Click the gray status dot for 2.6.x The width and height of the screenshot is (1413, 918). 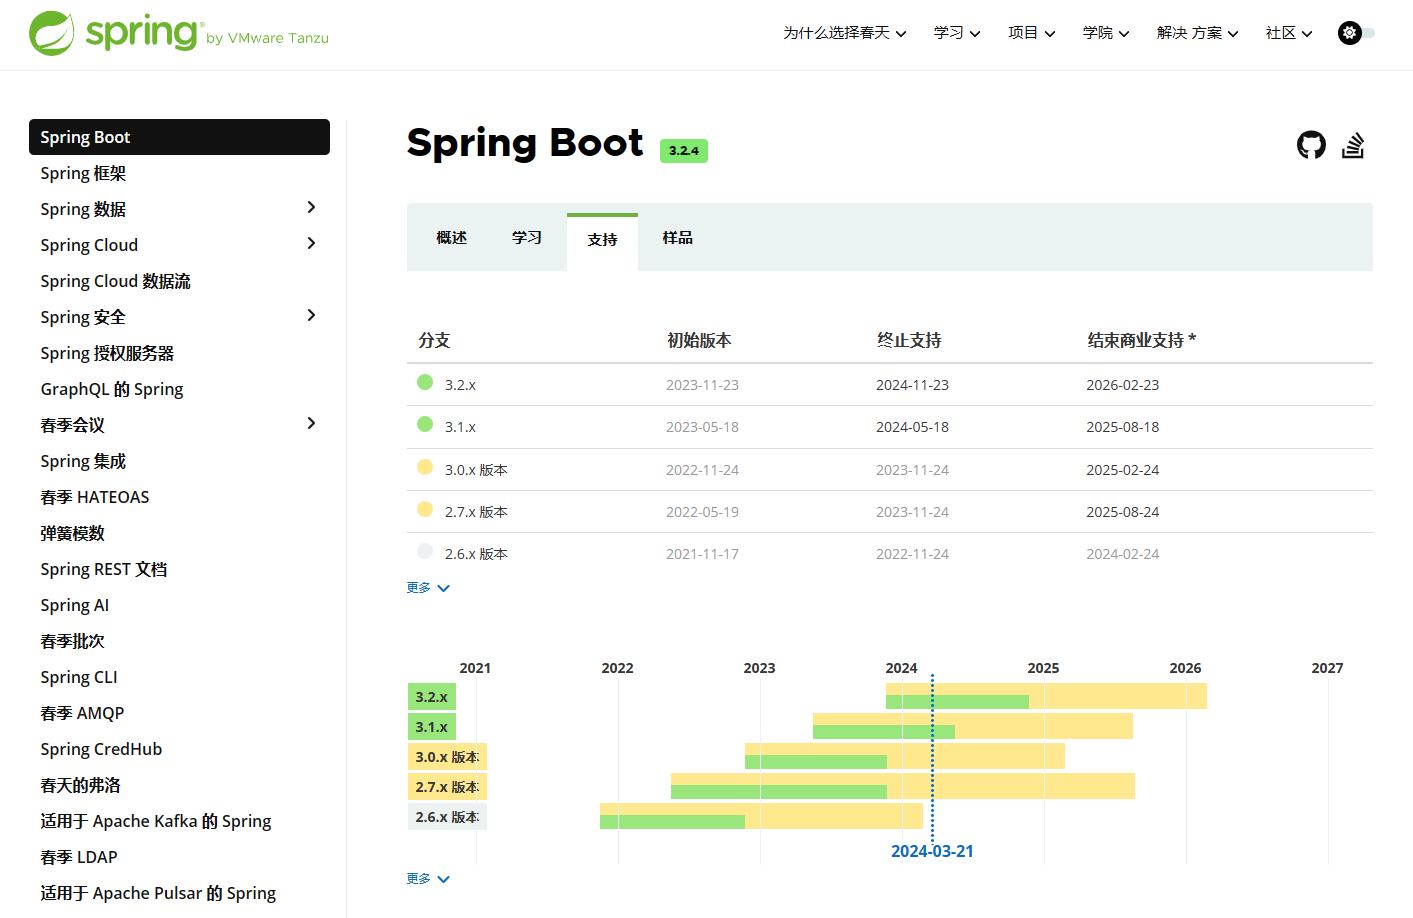click(425, 551)
